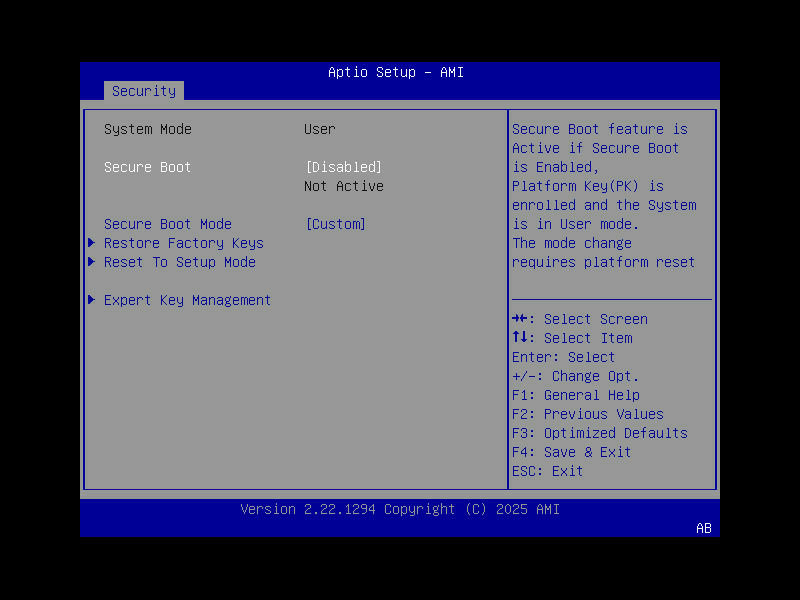Image resolution: width=800 pixels, height=600 pixels.
Task: Switch to the Security tab
Action: tap(143, 91)
